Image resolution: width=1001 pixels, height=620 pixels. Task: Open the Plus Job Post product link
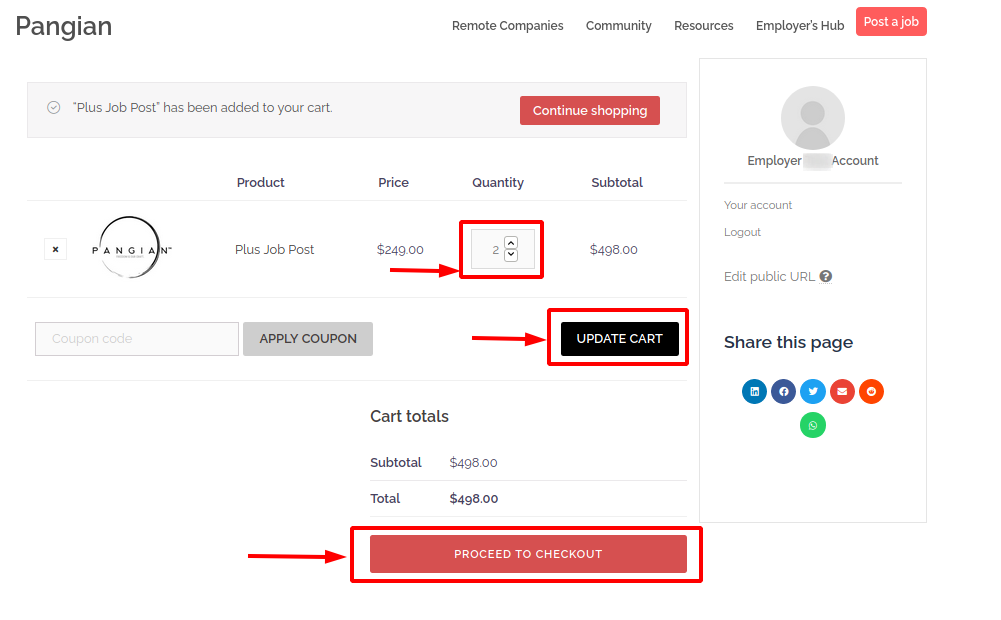(275, 250)
